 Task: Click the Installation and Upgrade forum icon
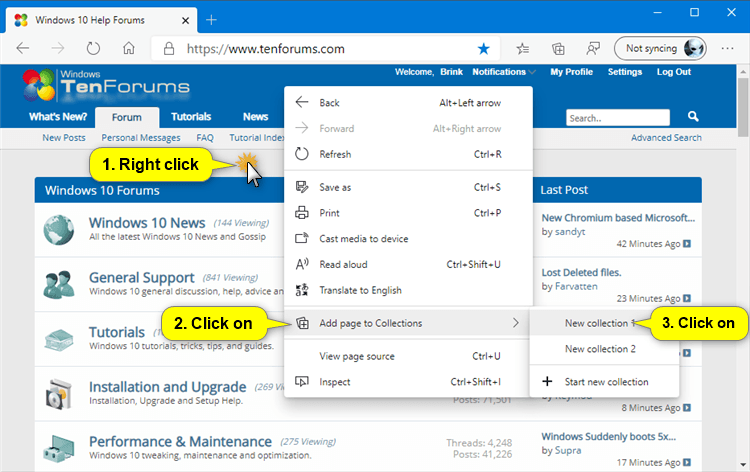pos(58,394)
